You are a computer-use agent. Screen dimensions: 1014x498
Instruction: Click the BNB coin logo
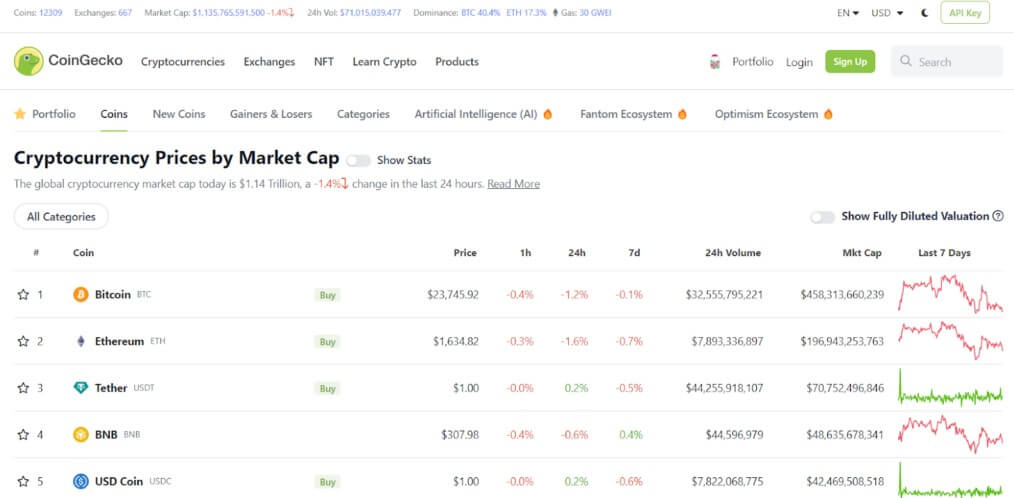[81, 435]
